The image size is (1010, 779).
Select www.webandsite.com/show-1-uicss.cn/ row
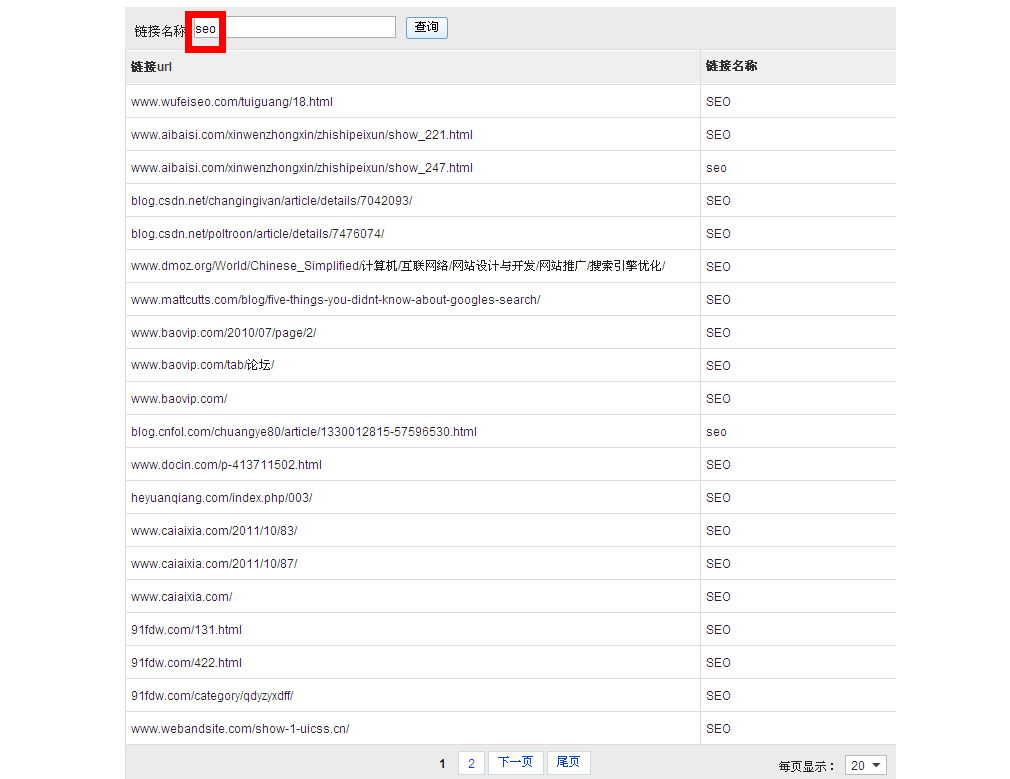[x=240, y=729]
